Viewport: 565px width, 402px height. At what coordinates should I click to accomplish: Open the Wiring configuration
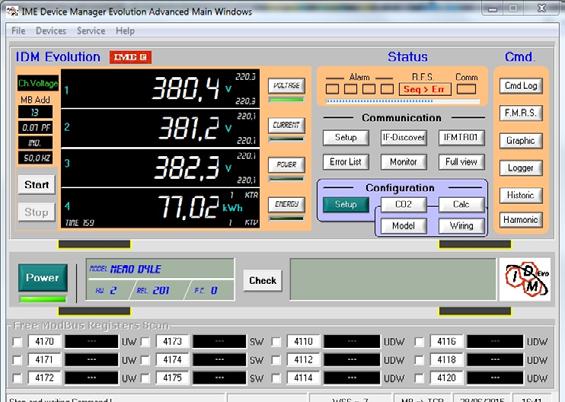(461, 226)
